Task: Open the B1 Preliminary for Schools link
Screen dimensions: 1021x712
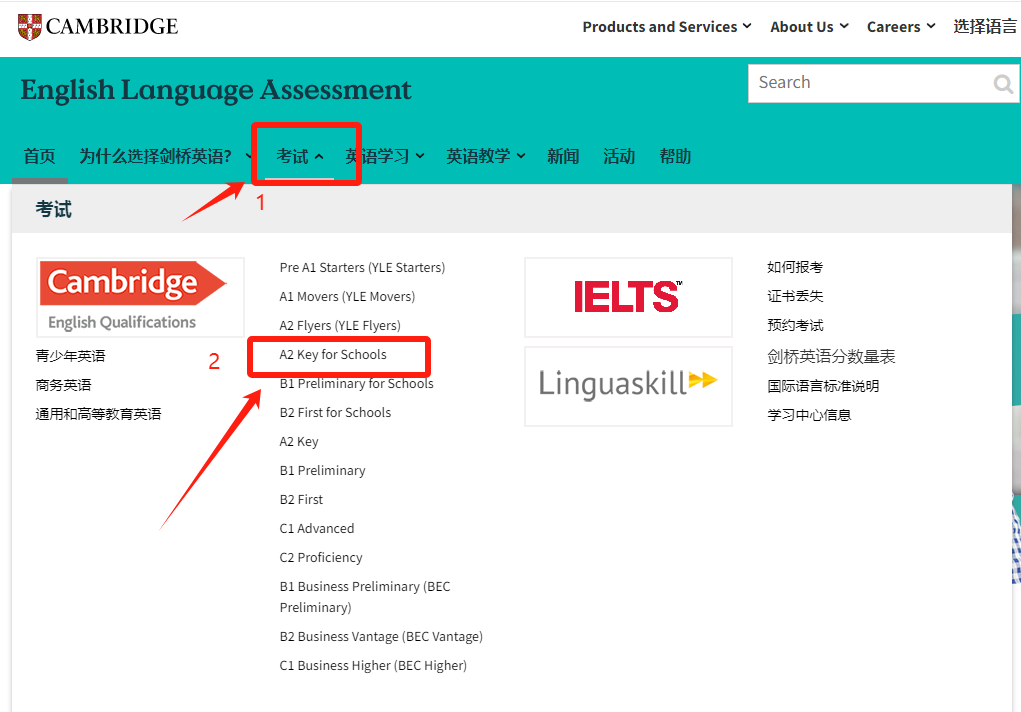Action: click(356, 384)
